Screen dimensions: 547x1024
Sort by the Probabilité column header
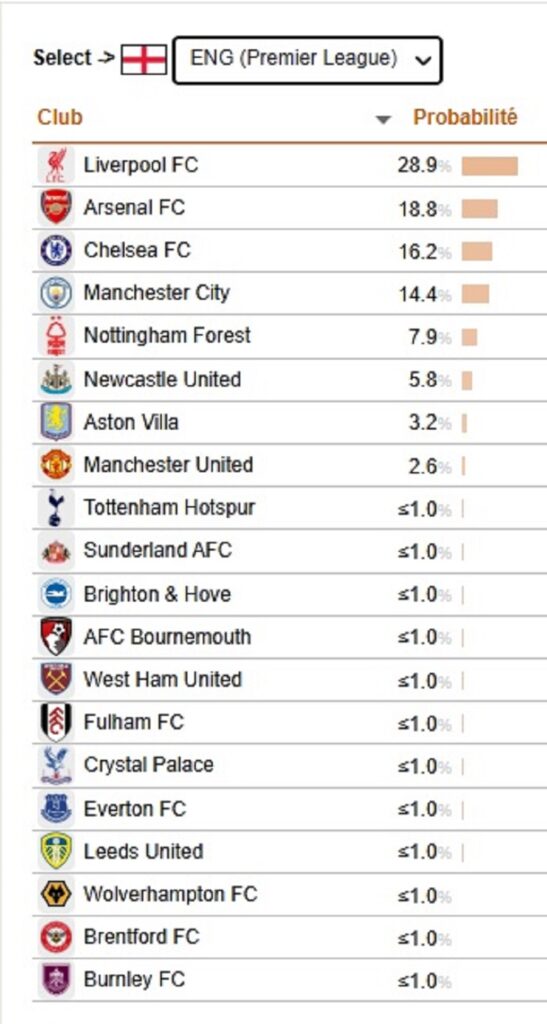coord(465,118)
